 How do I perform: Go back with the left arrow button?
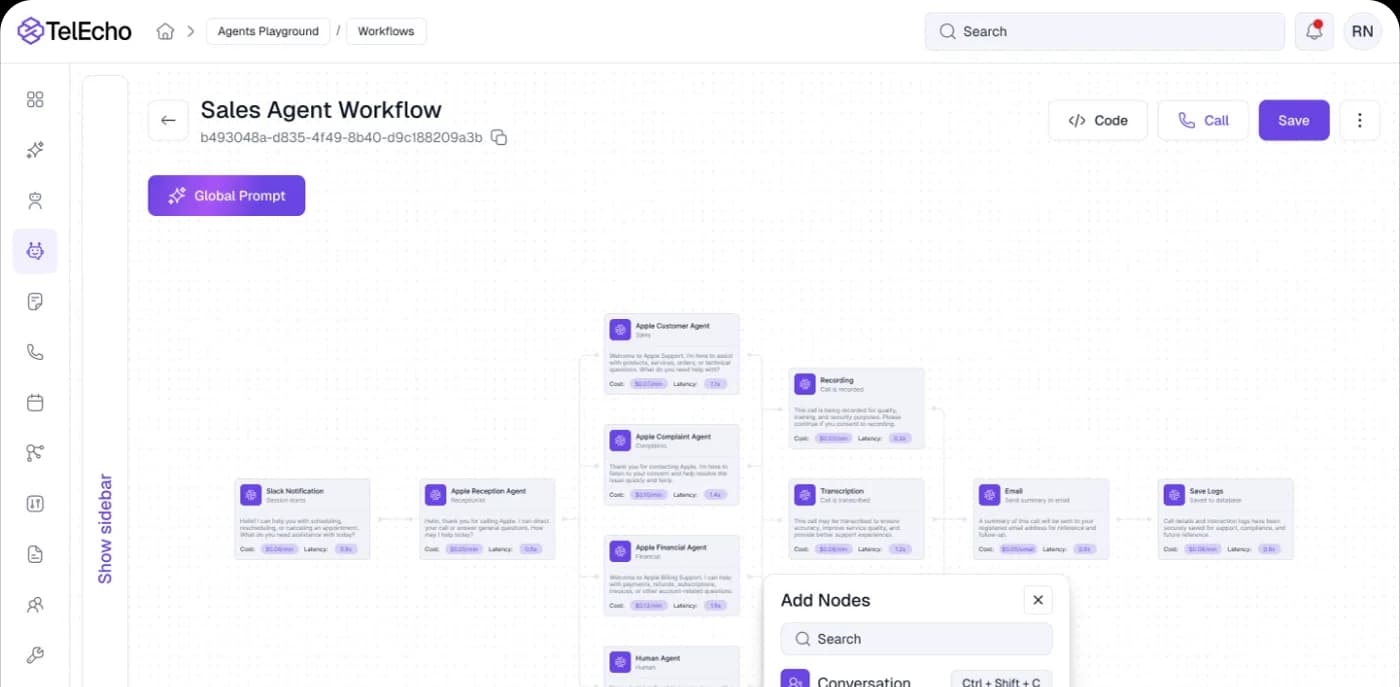[168, 120]
